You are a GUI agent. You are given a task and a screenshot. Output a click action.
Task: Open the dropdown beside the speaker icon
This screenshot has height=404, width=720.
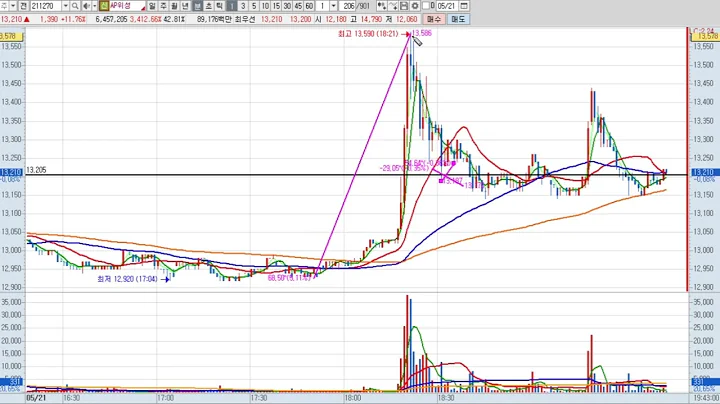click(x=95, y=6)
